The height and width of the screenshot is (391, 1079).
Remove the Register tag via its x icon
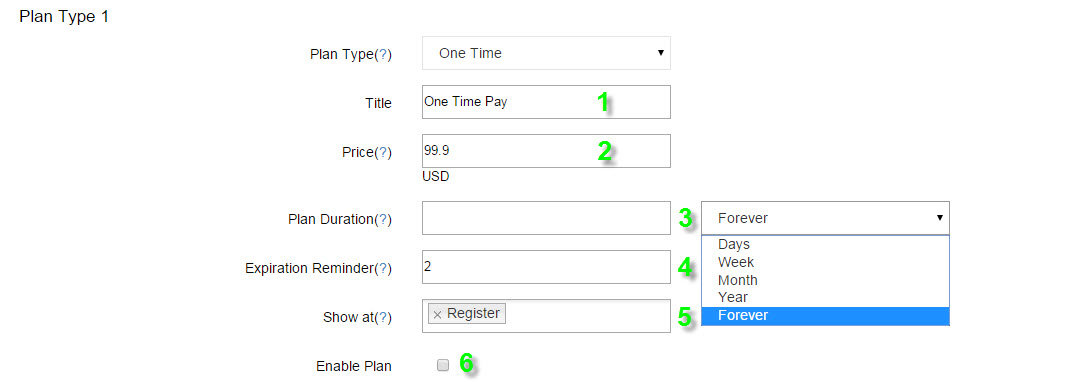pyautogui.click(x=437, y=315)
